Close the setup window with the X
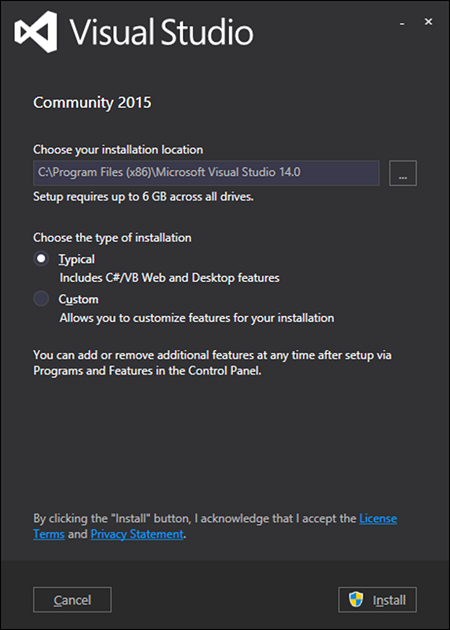 pyautogui.click(x=428, y=22)
